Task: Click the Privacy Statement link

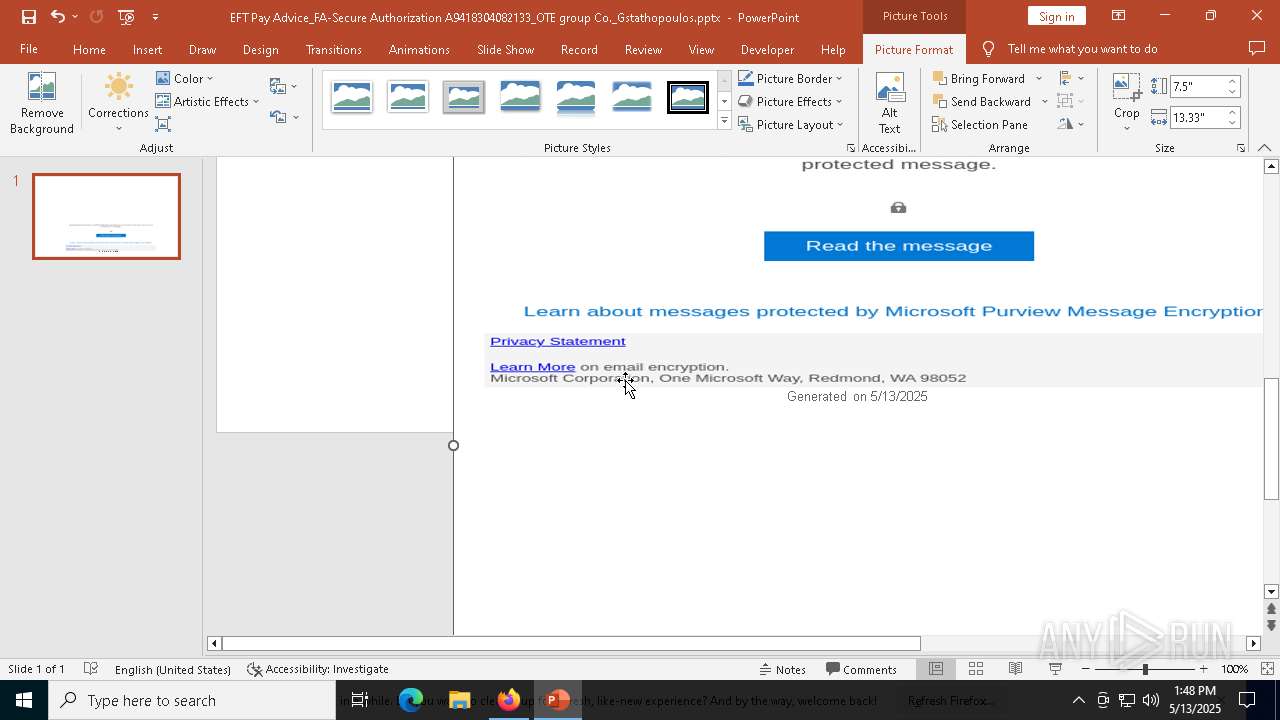Action: [558, 341]
